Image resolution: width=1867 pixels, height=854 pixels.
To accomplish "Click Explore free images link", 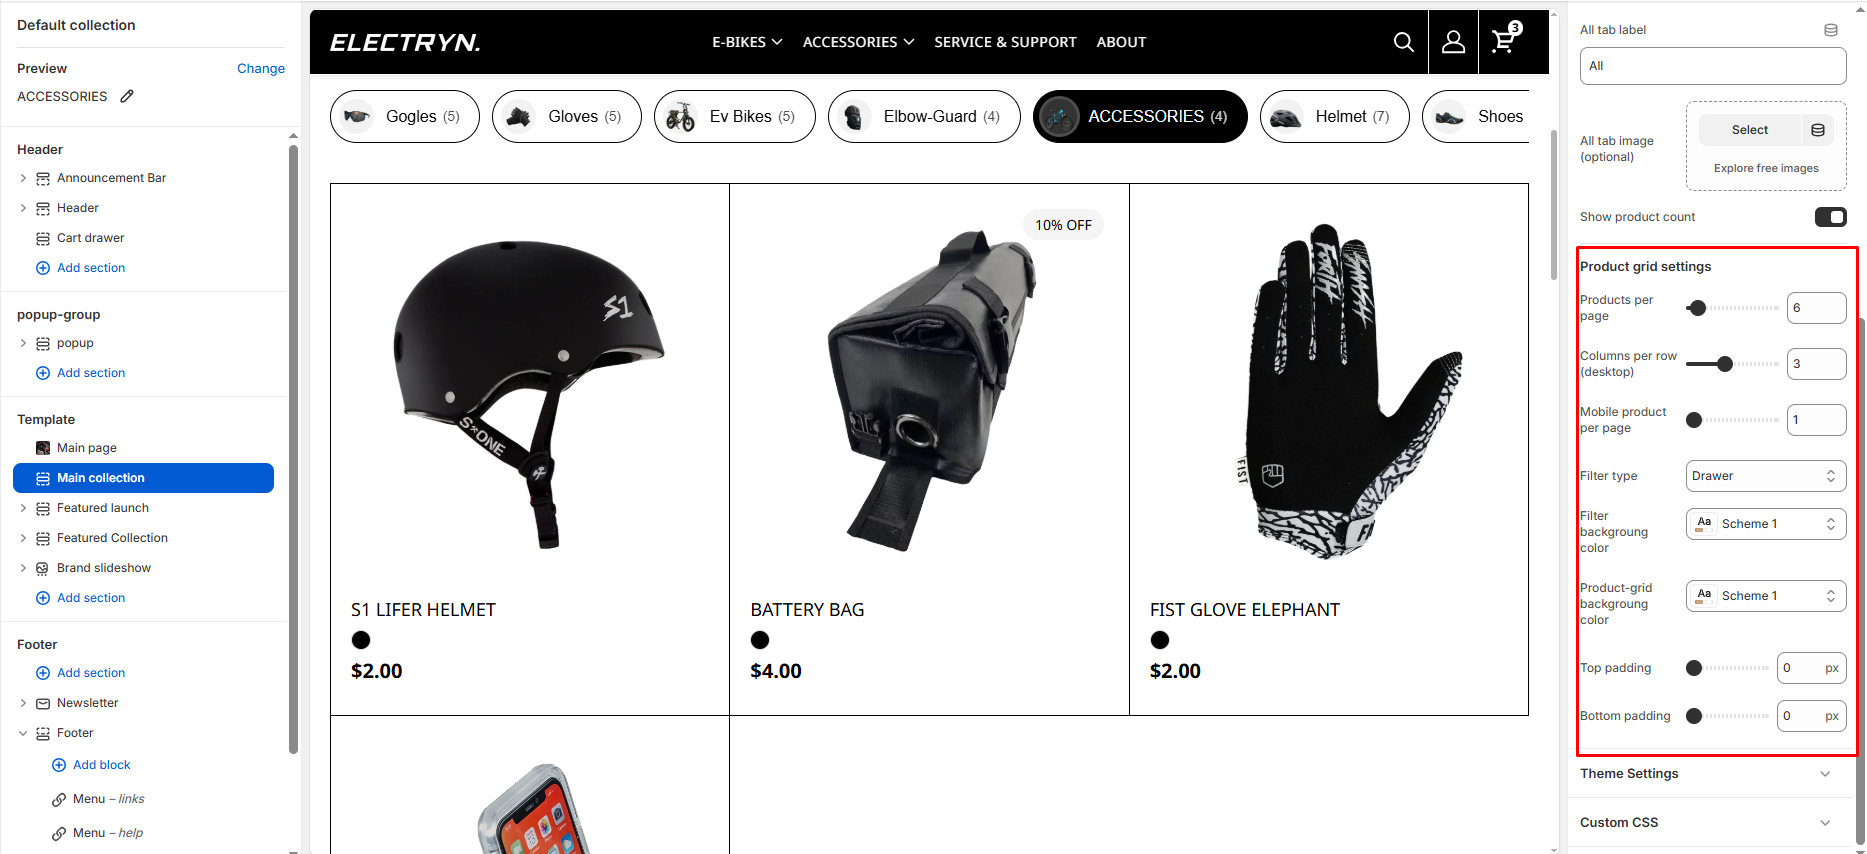I will [x=1766, y=168].
